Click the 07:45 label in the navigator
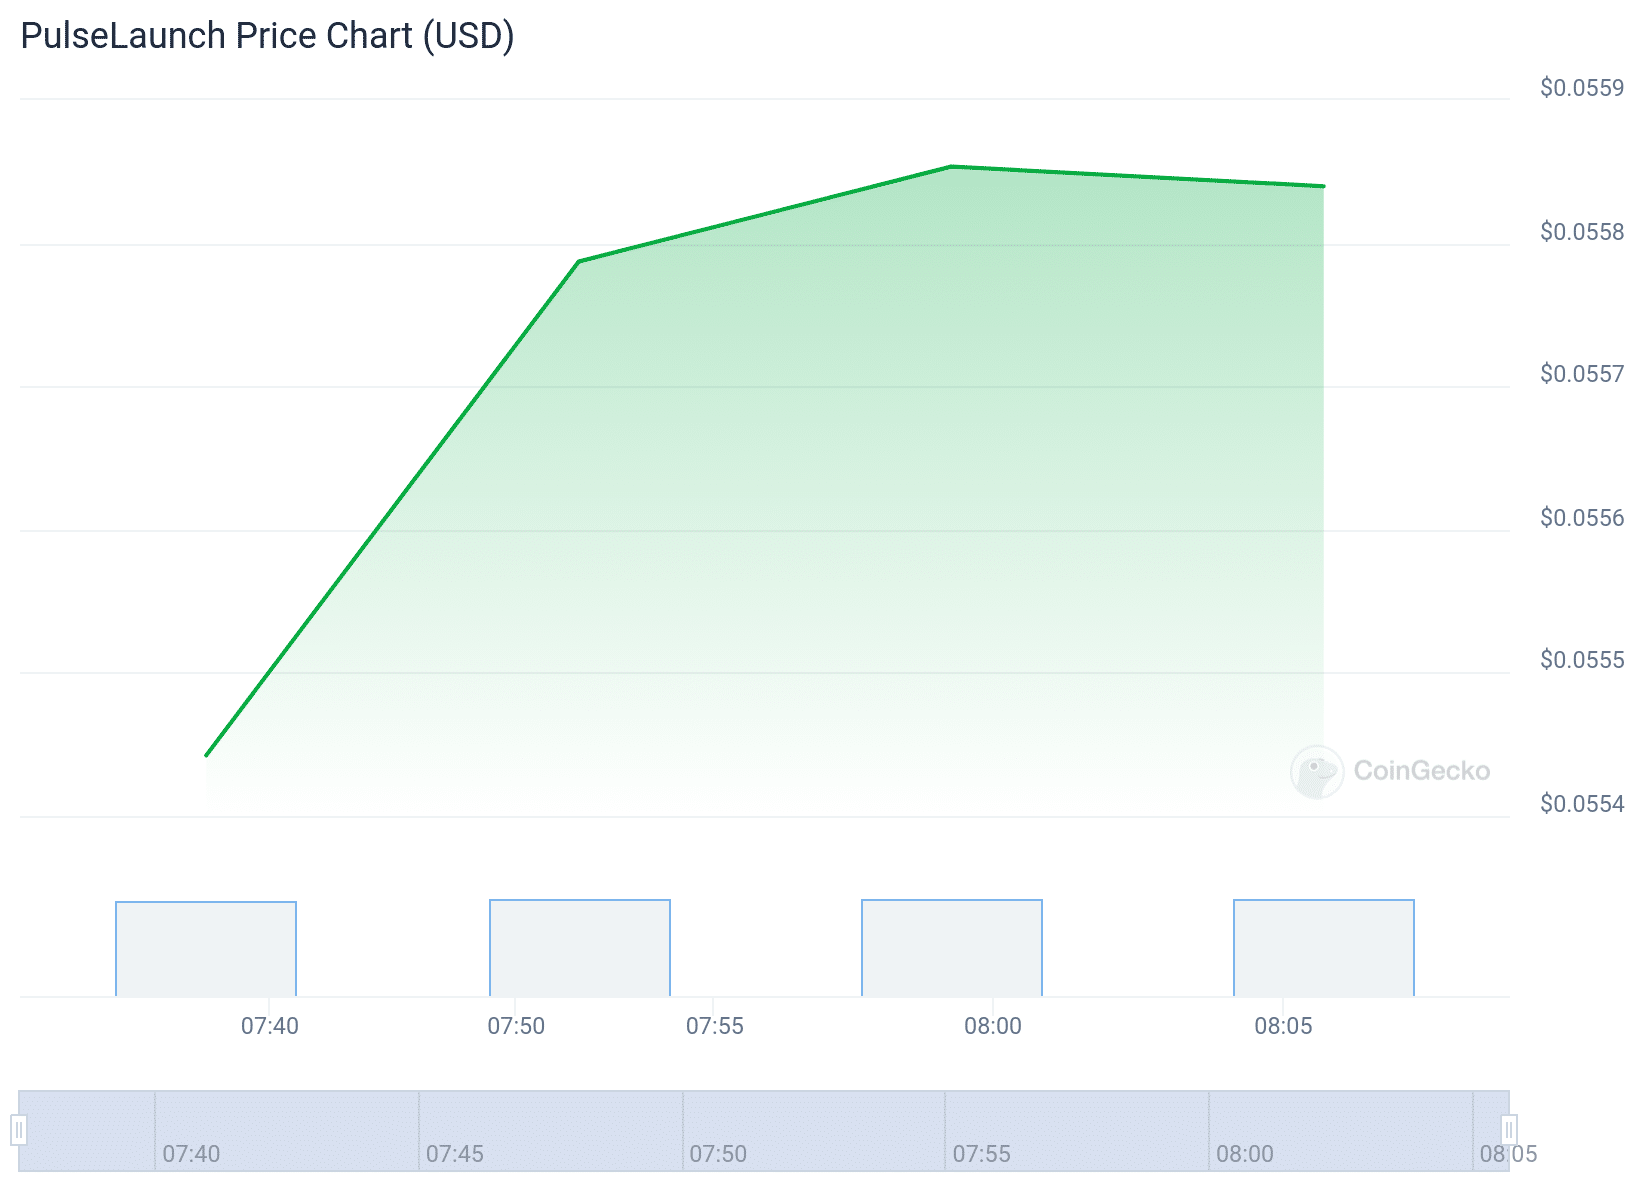 [x=455, y=1154]
